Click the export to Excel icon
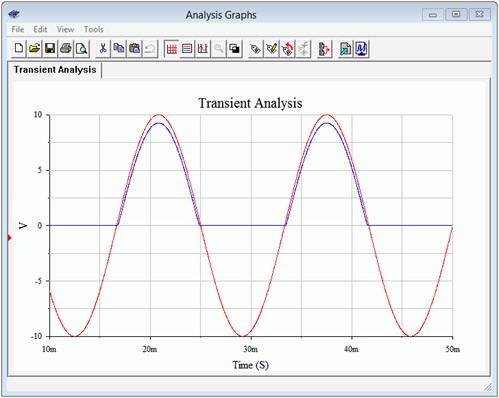The width and height of the screenshot is (499, 398). (x=345, y=49)
